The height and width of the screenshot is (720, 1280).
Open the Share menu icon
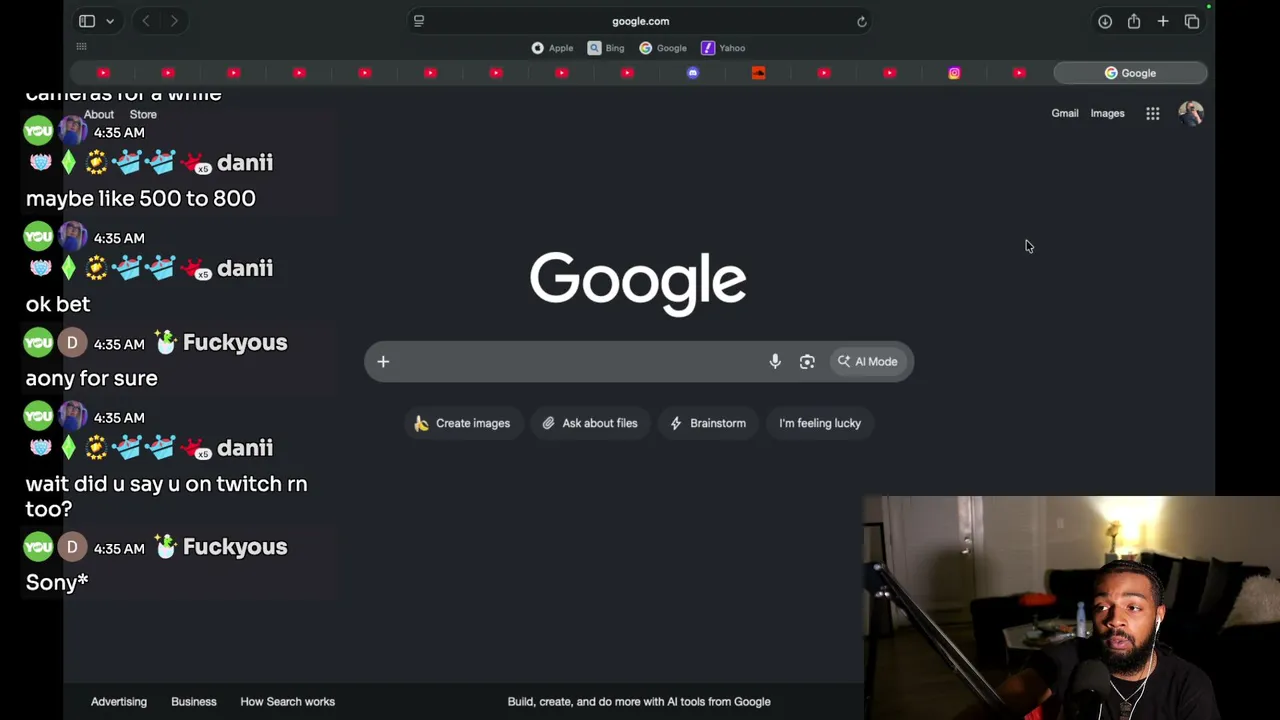[1134, 21]
